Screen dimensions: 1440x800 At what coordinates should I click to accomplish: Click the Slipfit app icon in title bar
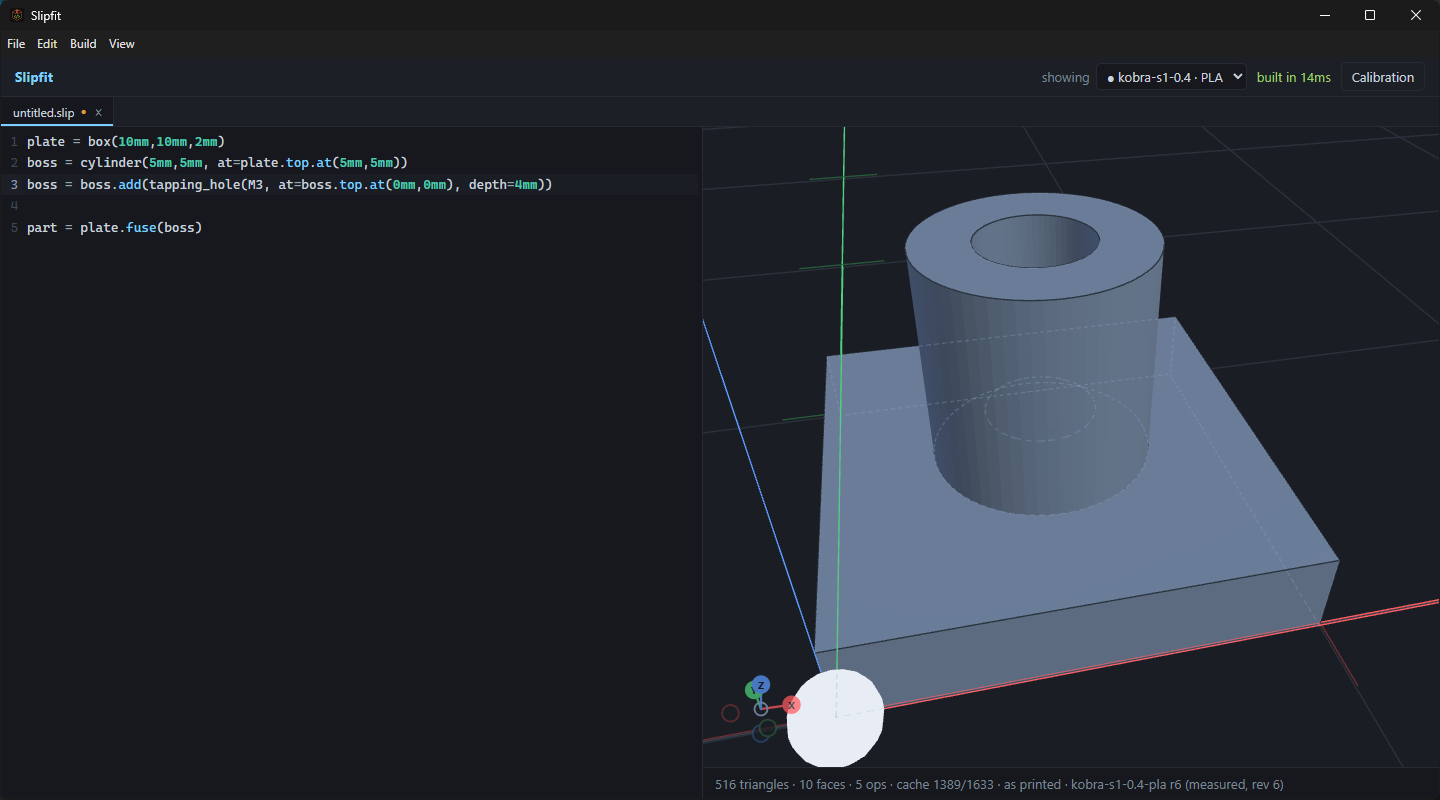[16, 15]
